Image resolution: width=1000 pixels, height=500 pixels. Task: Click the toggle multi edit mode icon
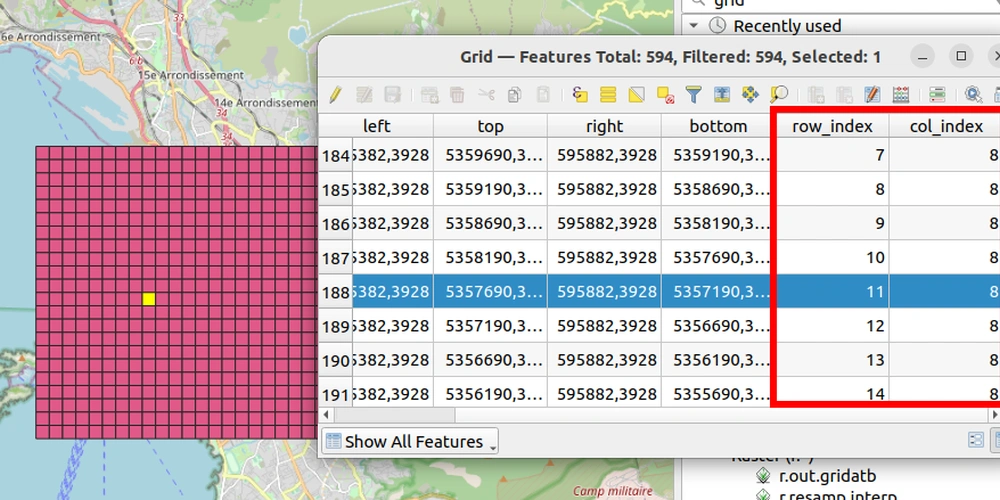(x=364, y=95)
